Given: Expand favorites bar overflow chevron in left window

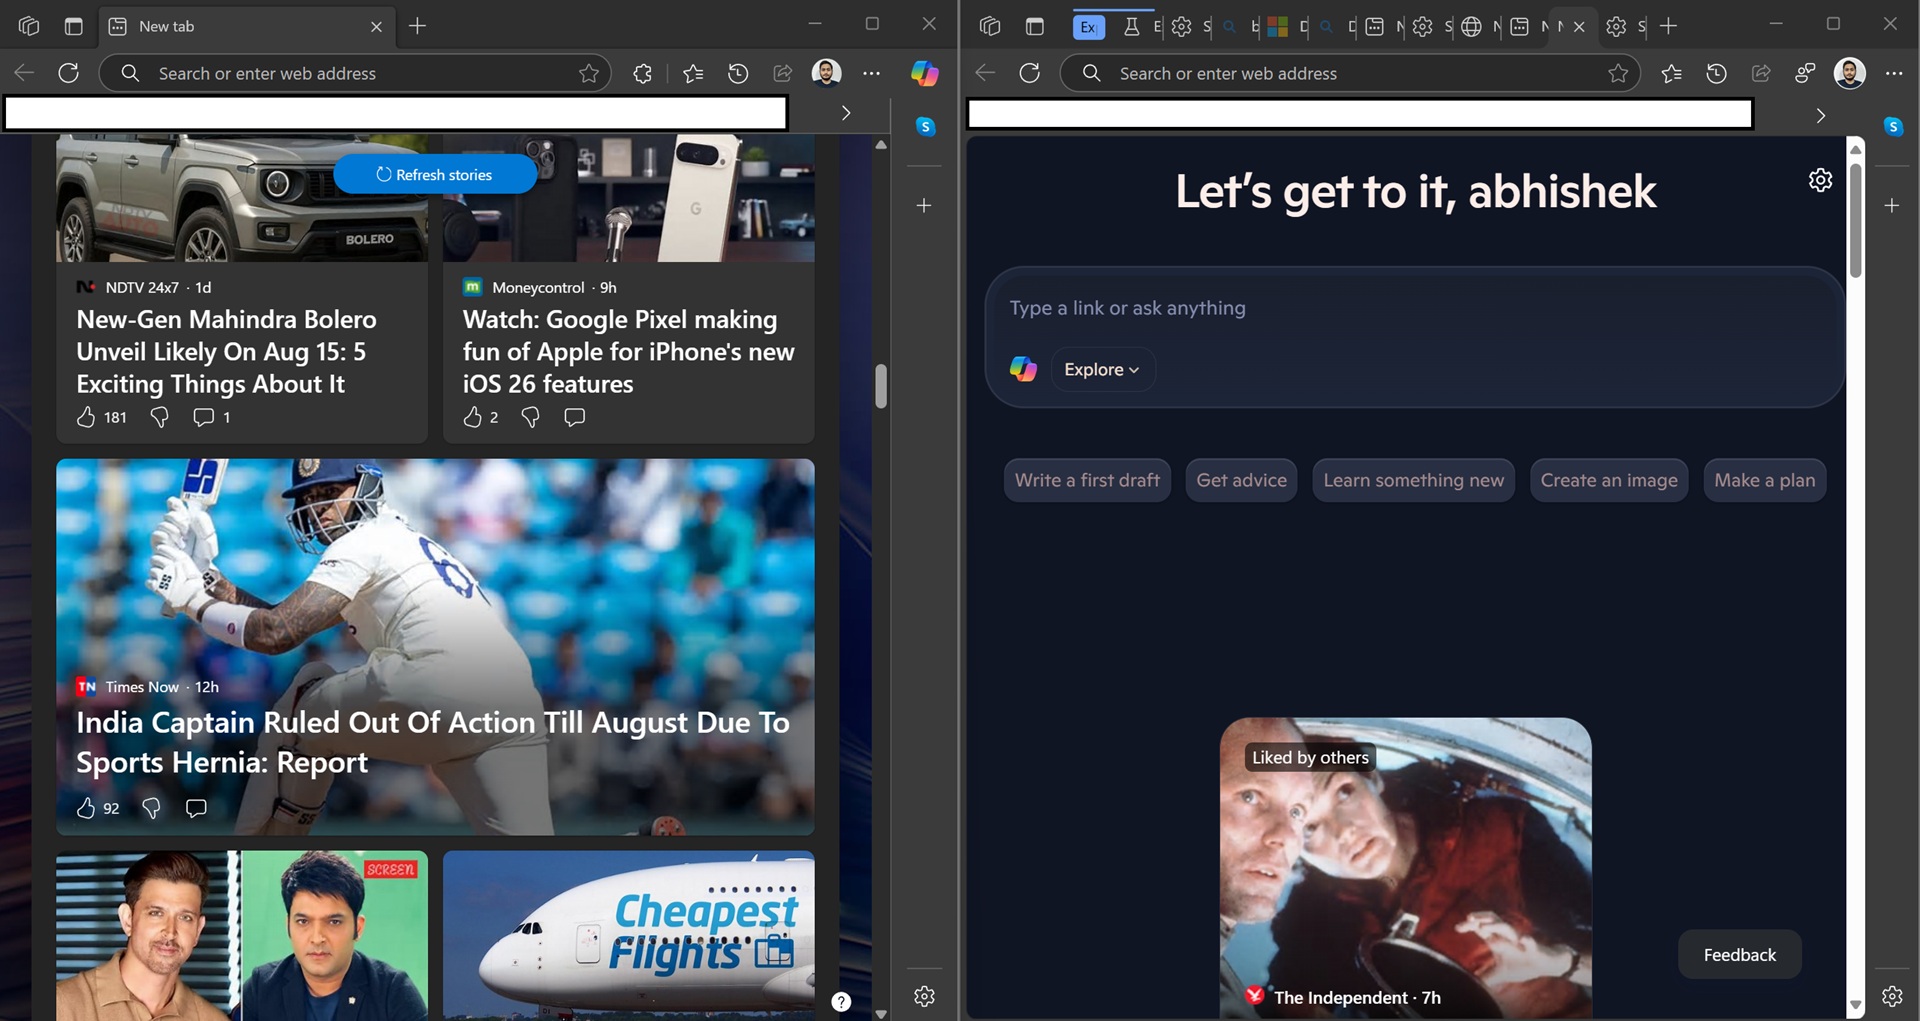Looking at the screenshot, I should pos(846,113).
